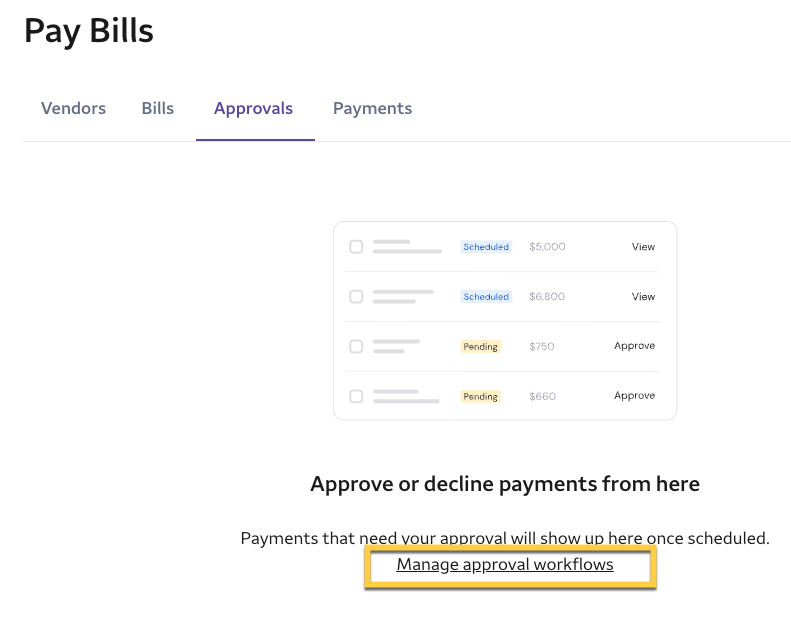Approve the $750 pending payment
Image resolution: width=791 pixels, height=633 pixels.
(634, 346)
